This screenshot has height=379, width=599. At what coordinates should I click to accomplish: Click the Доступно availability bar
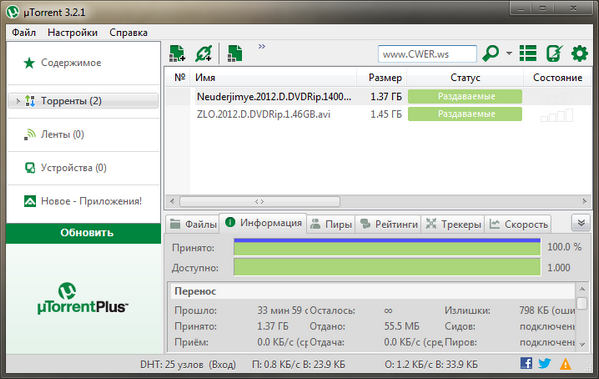(x=387, y=267)
